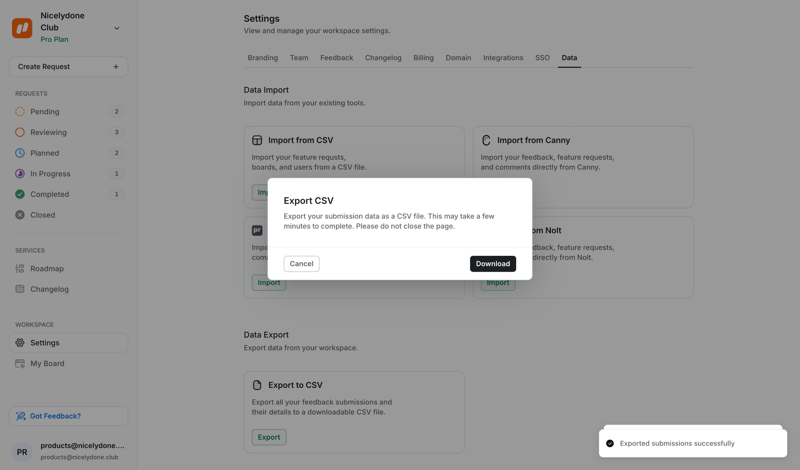800x470 pixels.
Task: Click the success checkmark icon in toast
Action: [610, 443]
